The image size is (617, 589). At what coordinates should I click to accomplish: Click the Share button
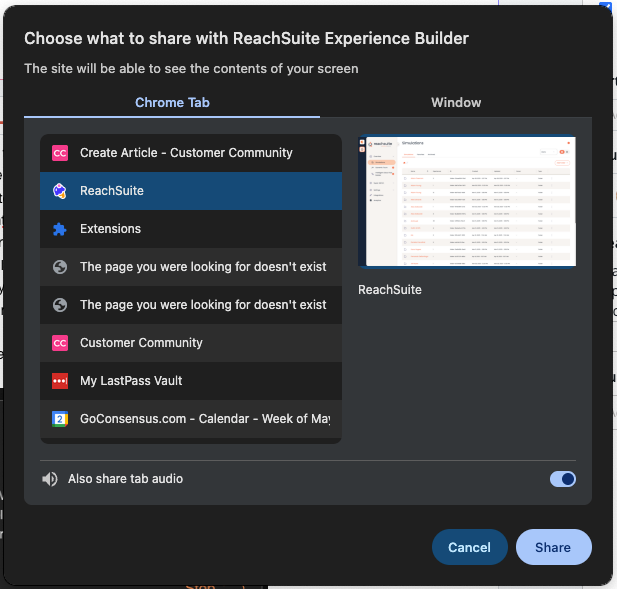point(554,547)
